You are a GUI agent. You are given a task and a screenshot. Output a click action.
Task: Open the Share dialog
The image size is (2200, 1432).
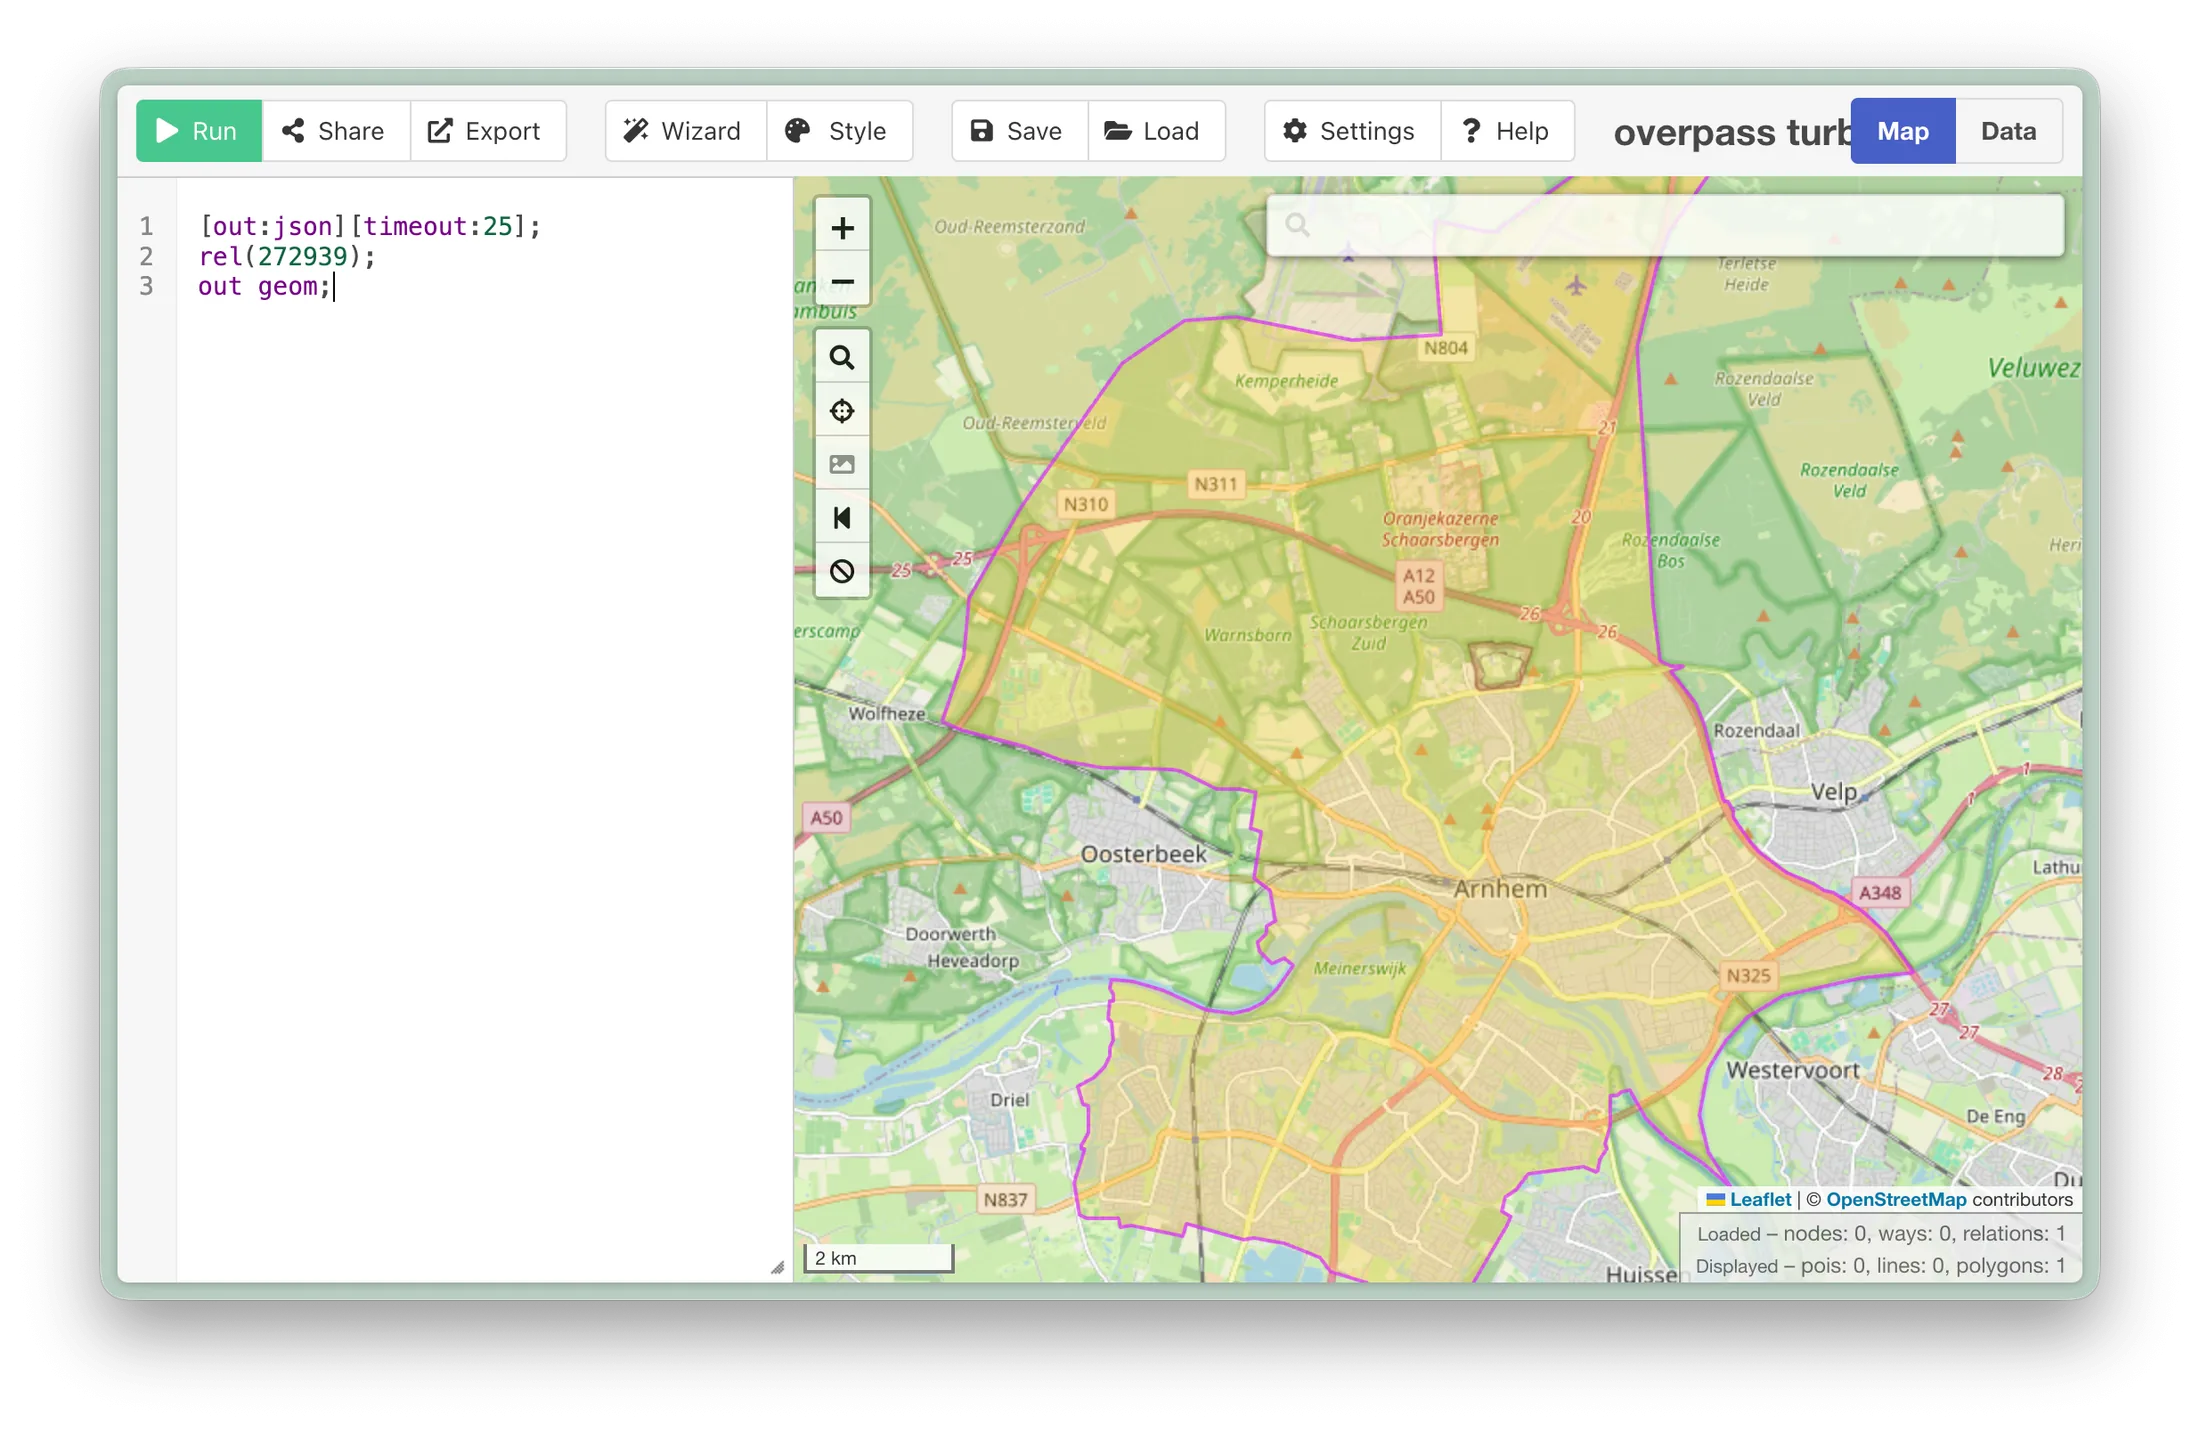(334, 131)
